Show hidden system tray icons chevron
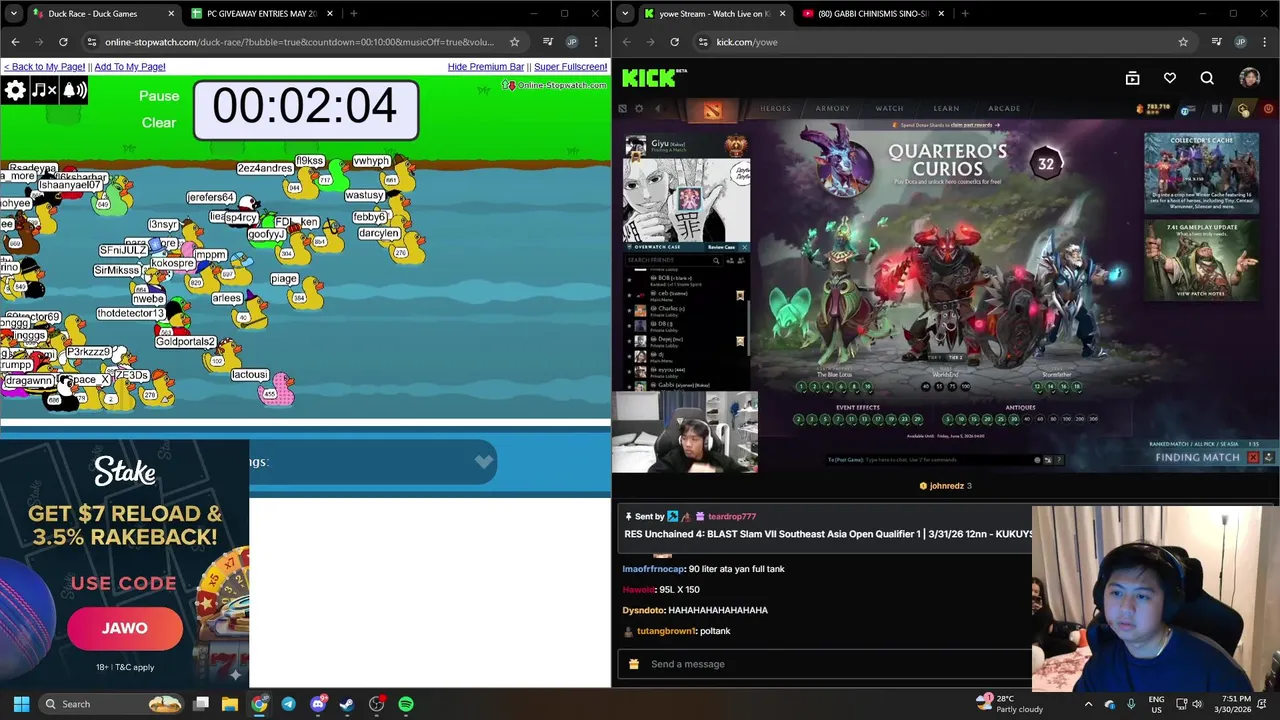 (x=1088, y=704)
